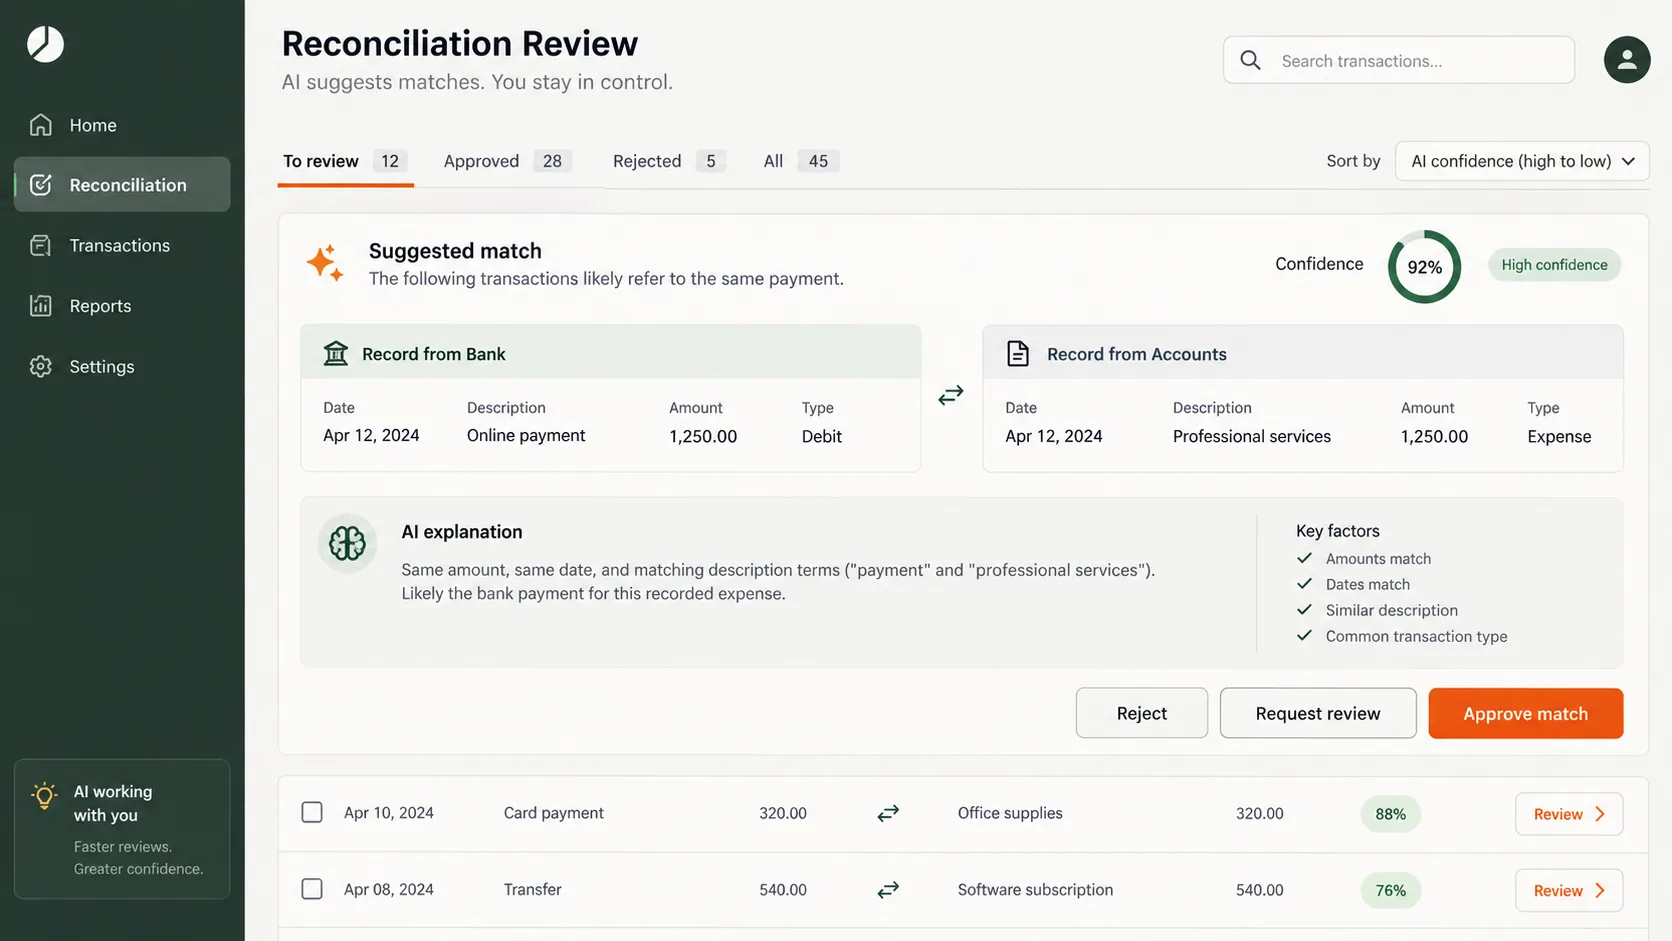This screenshot has width=1672, height=941.
Task: Click checkmark beside Dates match
Action: (1304, 584)
